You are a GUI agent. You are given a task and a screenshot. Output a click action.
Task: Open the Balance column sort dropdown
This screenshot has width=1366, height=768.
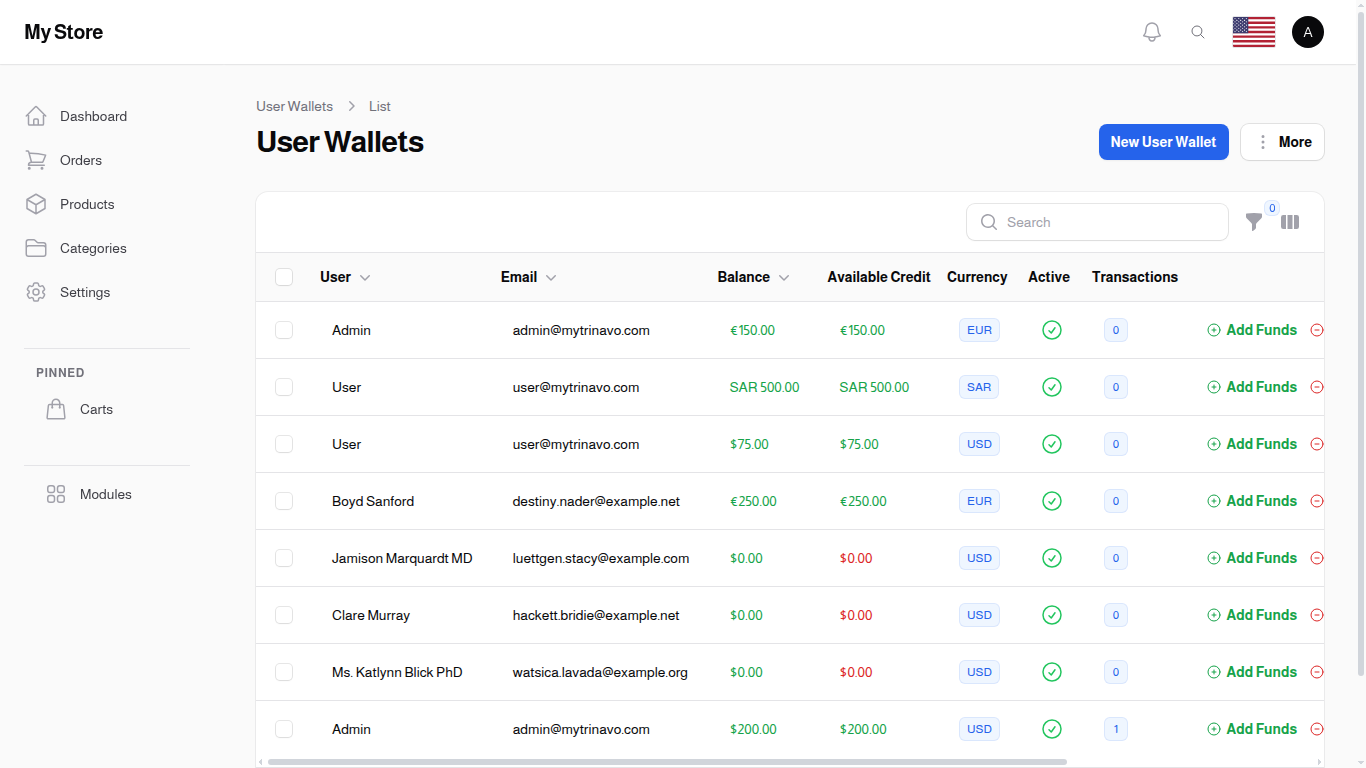pos(784,277)
